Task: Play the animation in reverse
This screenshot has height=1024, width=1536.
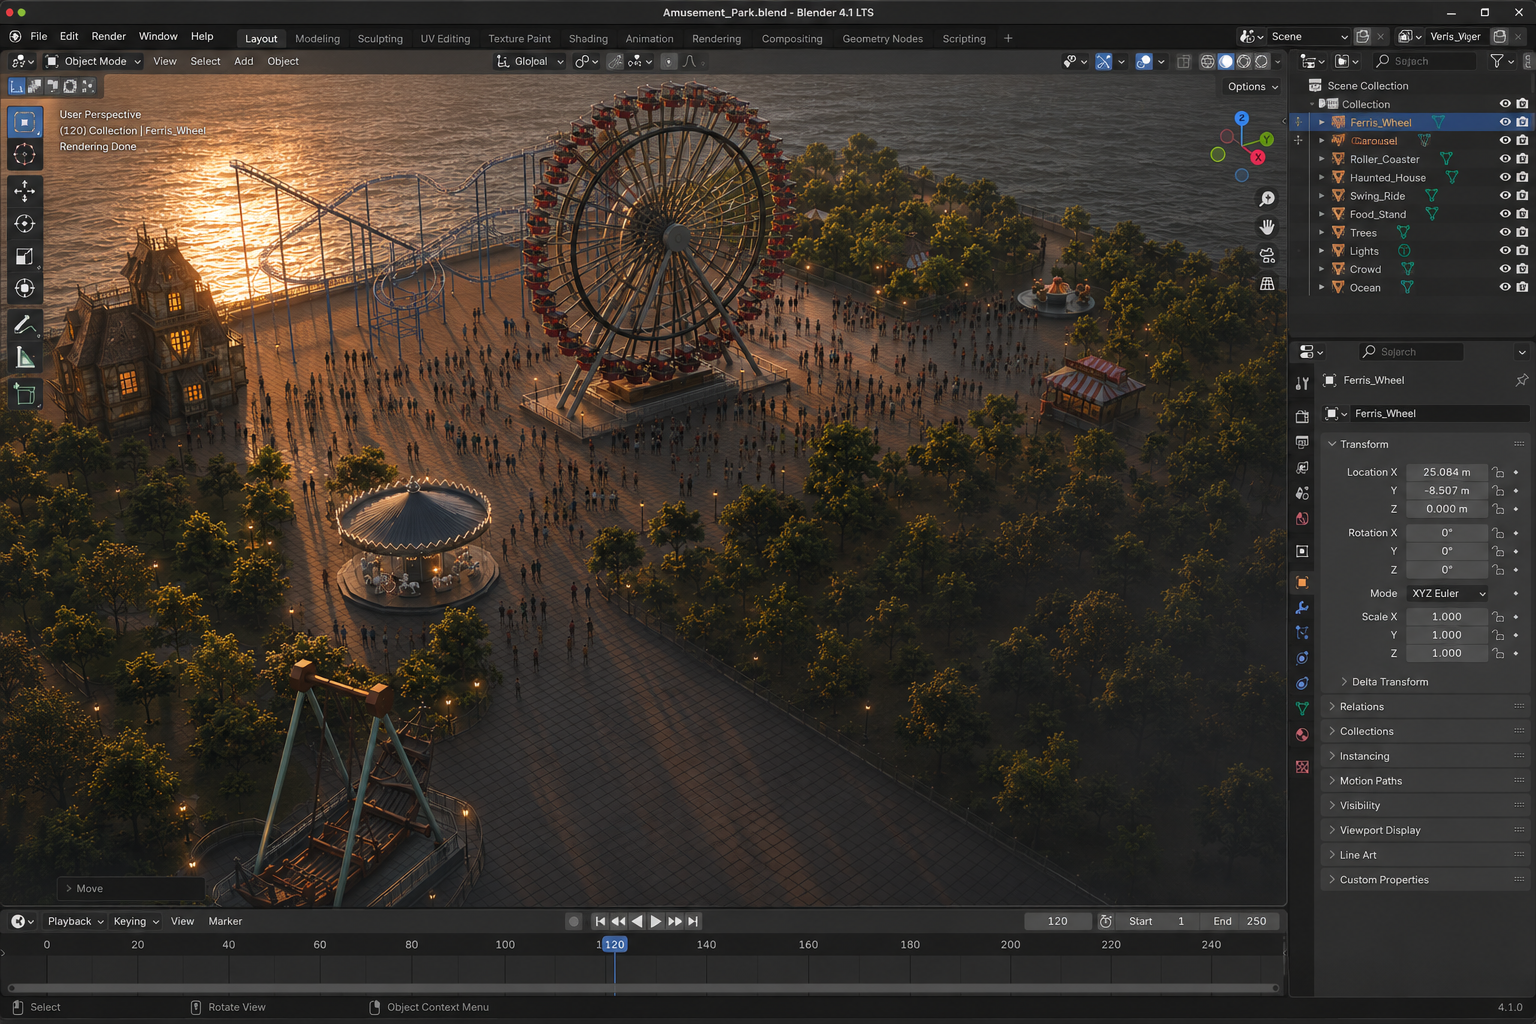Action: pyautogui.click(x=637, y=921)
